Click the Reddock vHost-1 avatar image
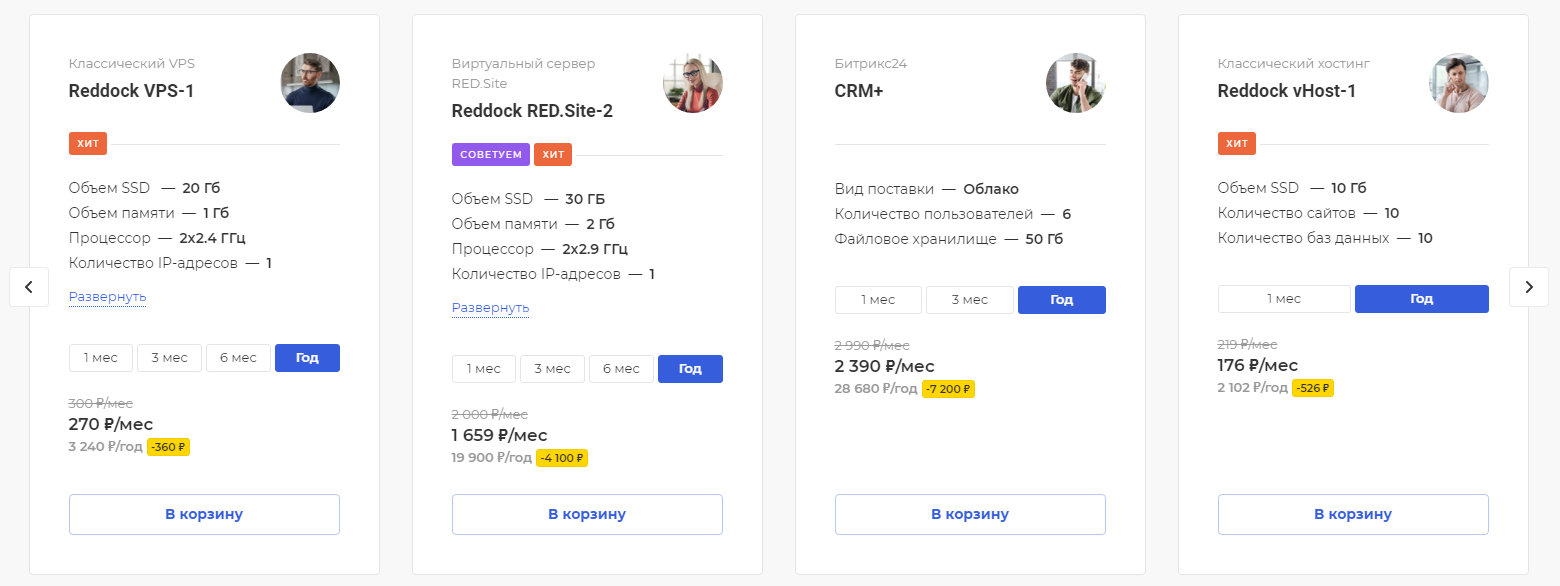Screen dimensions: 1560x586 (x=1459, y=83)
